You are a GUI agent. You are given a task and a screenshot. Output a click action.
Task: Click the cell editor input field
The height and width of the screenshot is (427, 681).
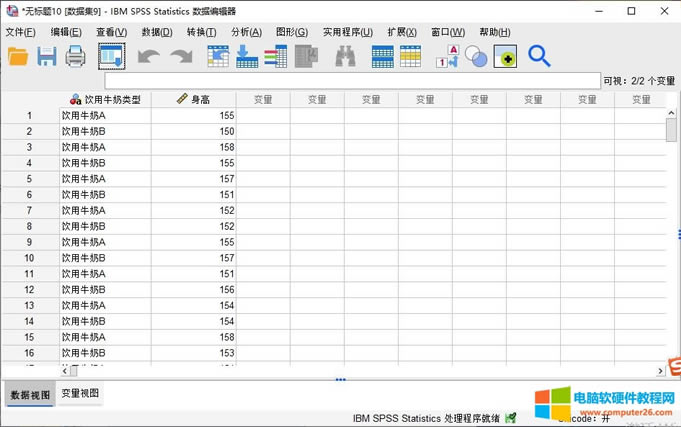click(350, 80)
